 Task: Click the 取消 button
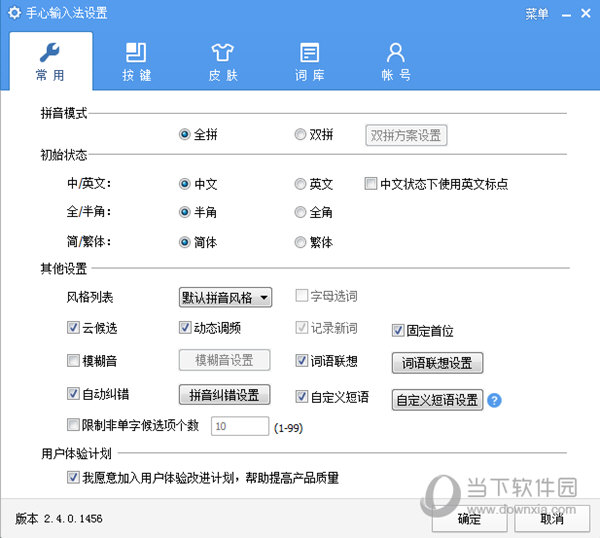[x=552, y=519]
